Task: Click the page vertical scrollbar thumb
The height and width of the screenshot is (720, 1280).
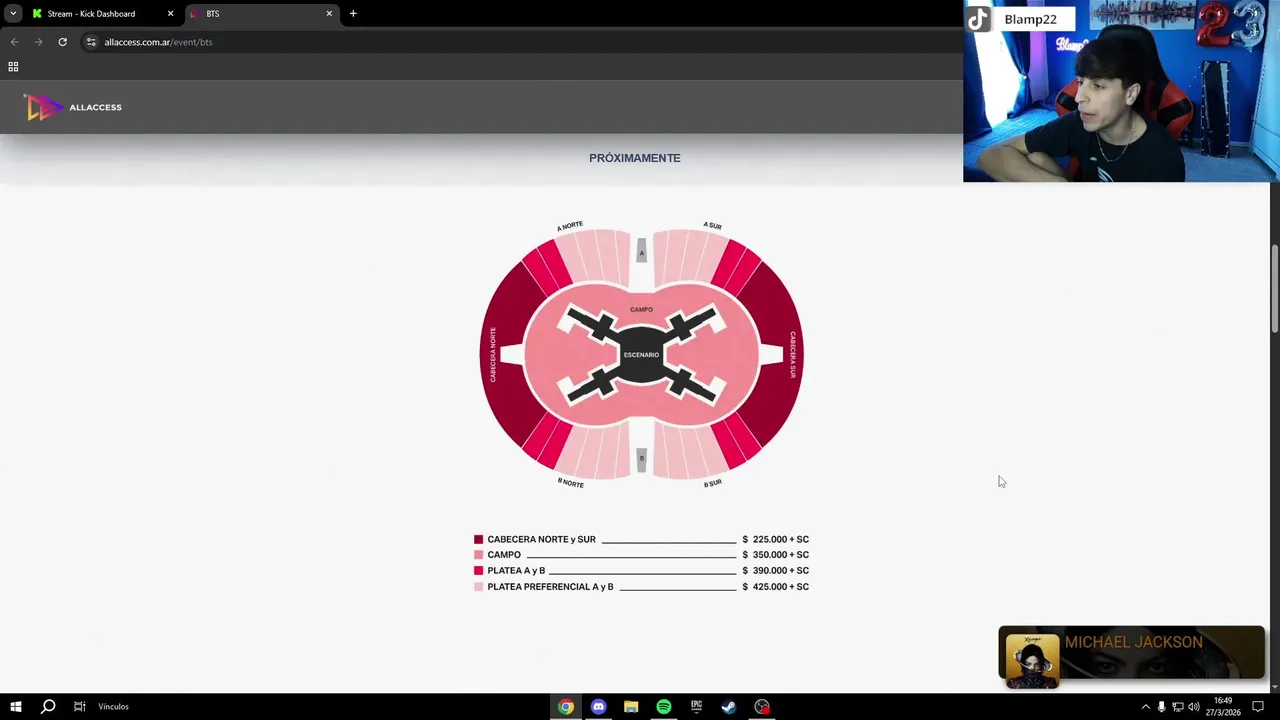Action: 1274,289
